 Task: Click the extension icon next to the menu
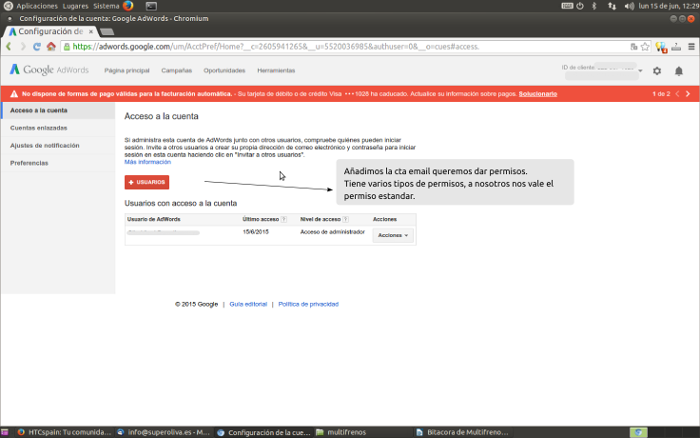[676, 46]
